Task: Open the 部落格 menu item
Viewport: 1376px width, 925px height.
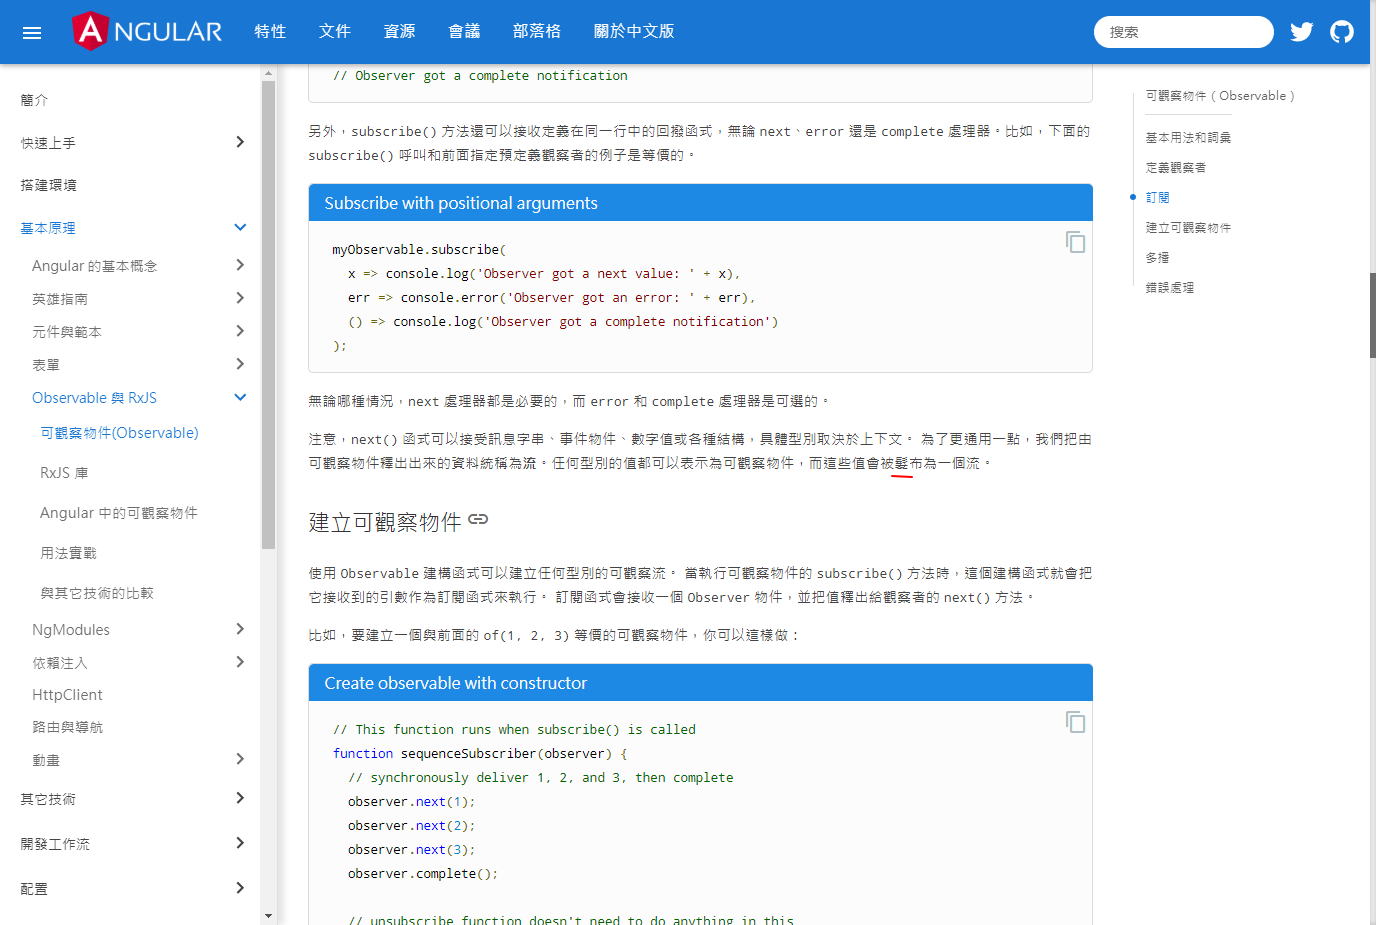Action: (536, 31)
